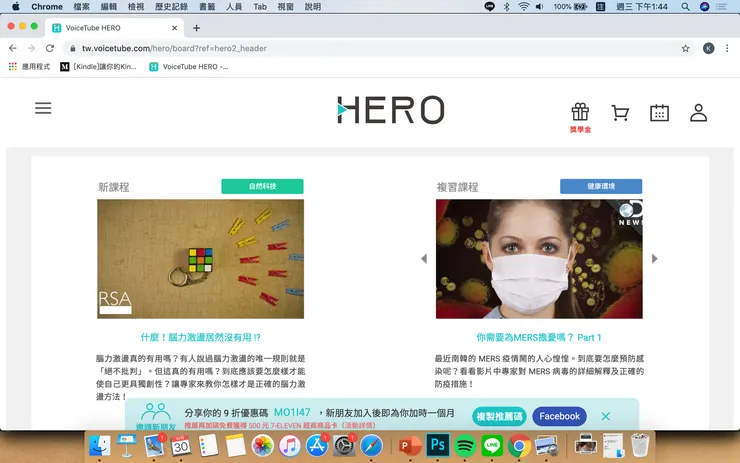Reload the current page
Image resolution: width=740 pixels, height=463 pixels.
tap(50, 48)
